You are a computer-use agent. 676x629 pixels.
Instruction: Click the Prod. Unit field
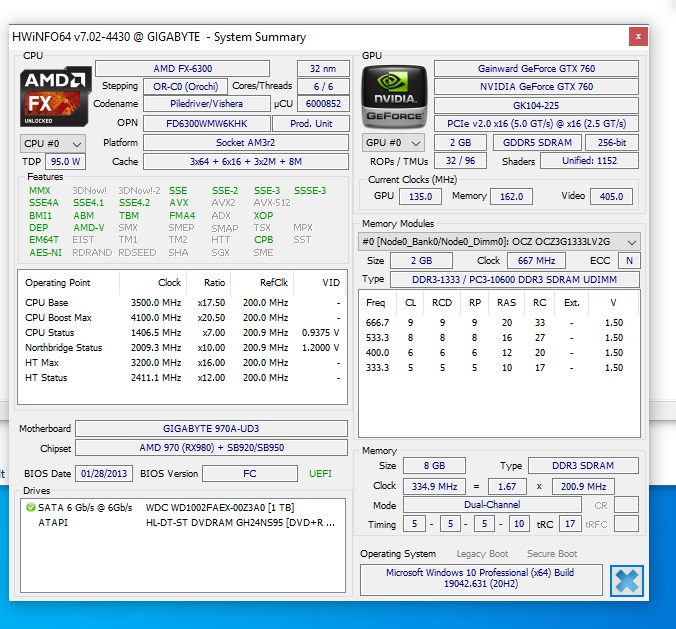click(x=311, y=124)
